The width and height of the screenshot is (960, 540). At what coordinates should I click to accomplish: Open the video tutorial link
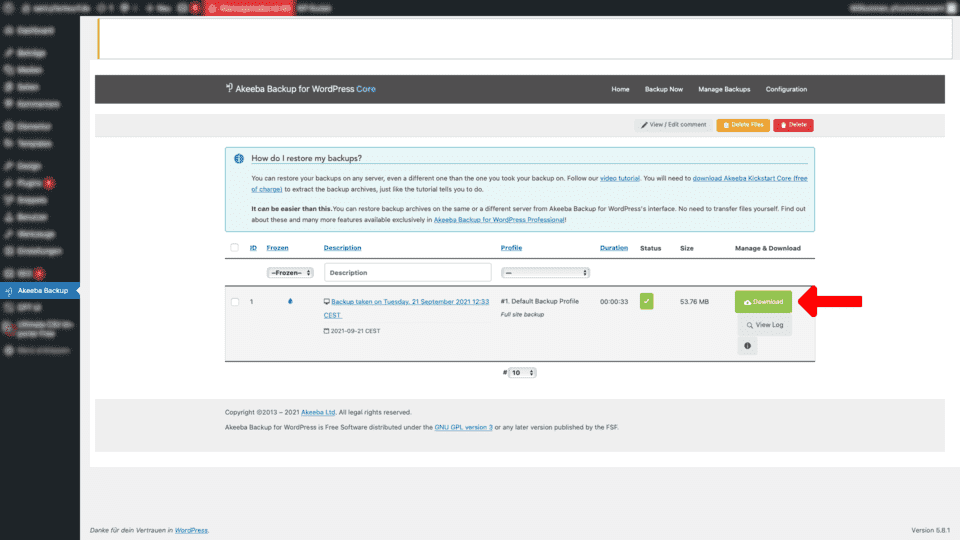(620, 178)
